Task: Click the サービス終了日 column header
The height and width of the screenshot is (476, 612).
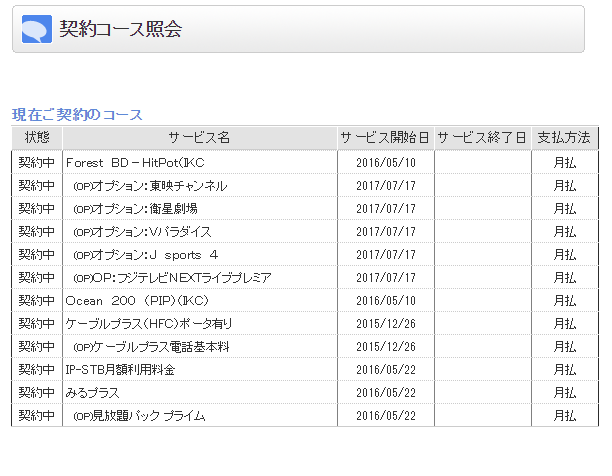Action: point(482,137)
